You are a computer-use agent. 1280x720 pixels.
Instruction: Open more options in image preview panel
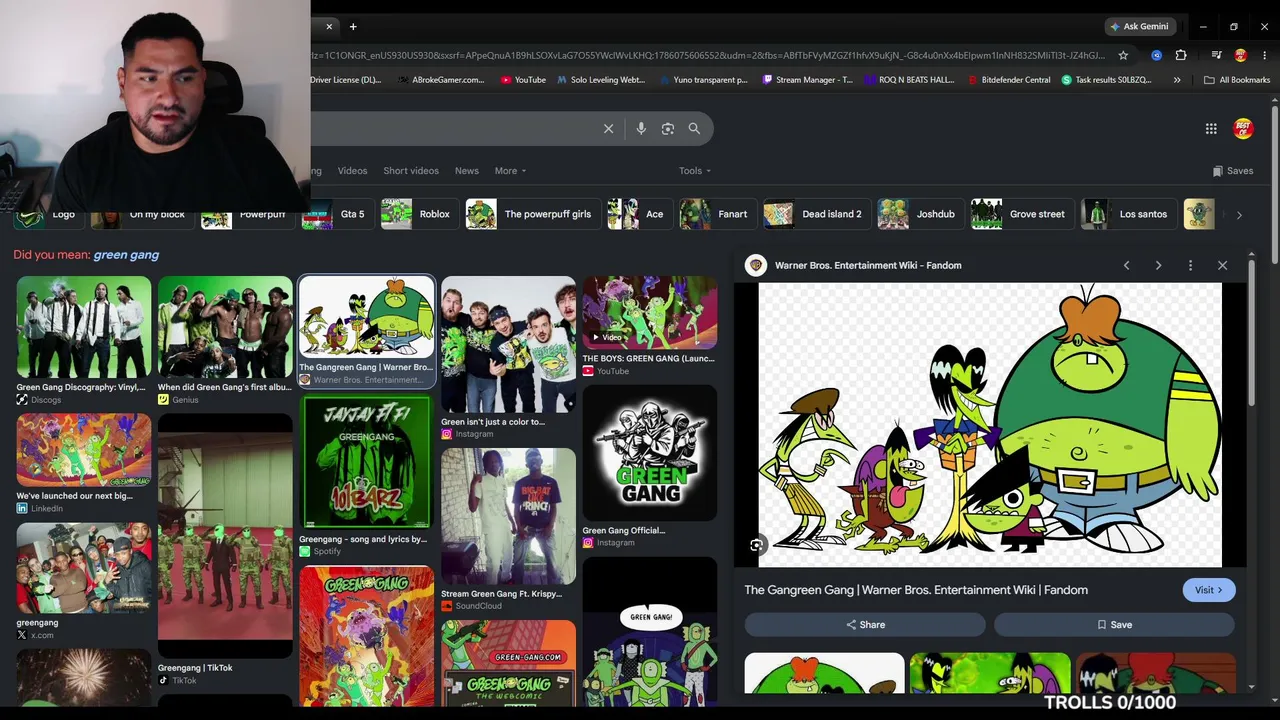tap(1190, 265)
